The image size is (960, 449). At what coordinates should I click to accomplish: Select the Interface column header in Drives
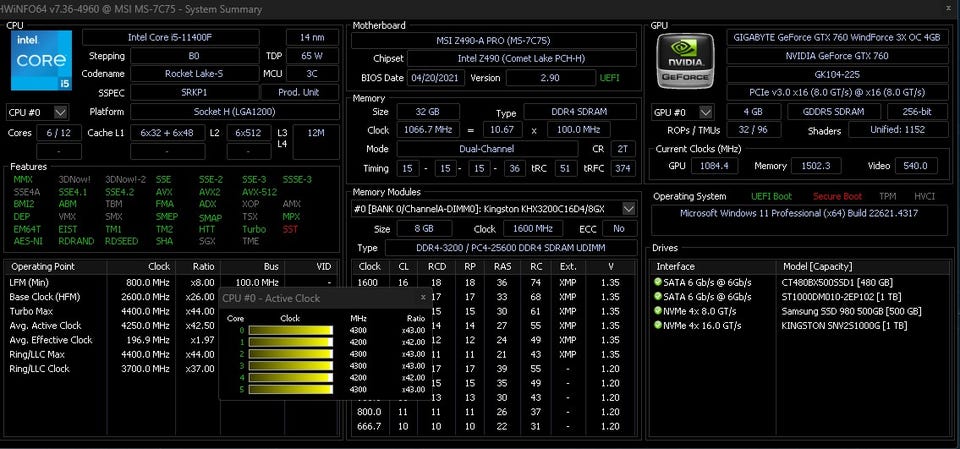pos(677,267)
